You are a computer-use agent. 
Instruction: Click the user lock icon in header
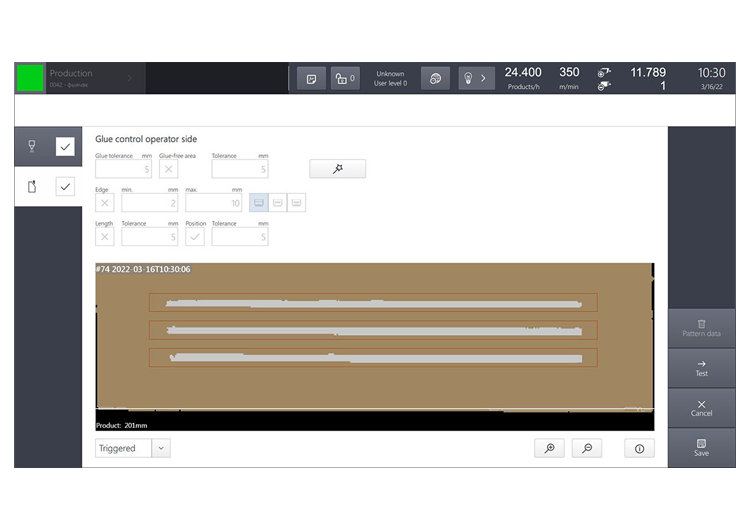point(345,78)
